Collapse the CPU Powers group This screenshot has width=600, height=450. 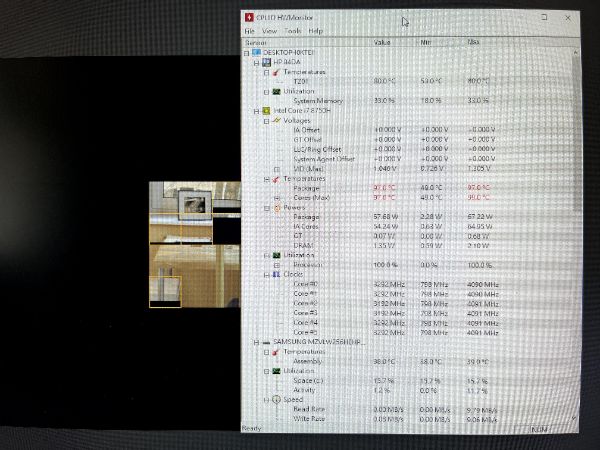coord(266,208)
